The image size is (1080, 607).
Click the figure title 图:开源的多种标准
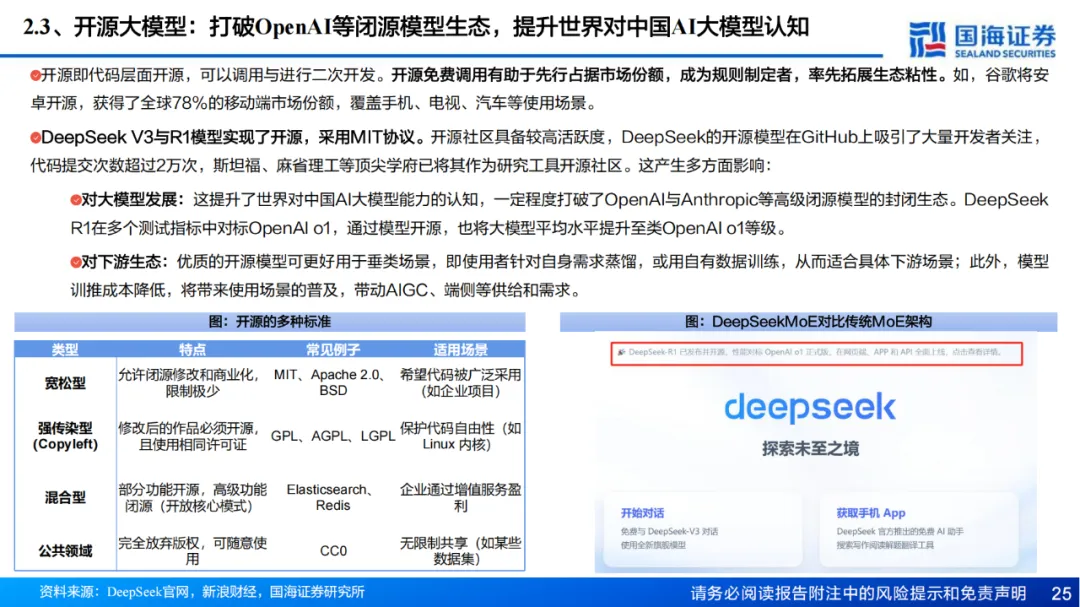[x=269, y=322]
